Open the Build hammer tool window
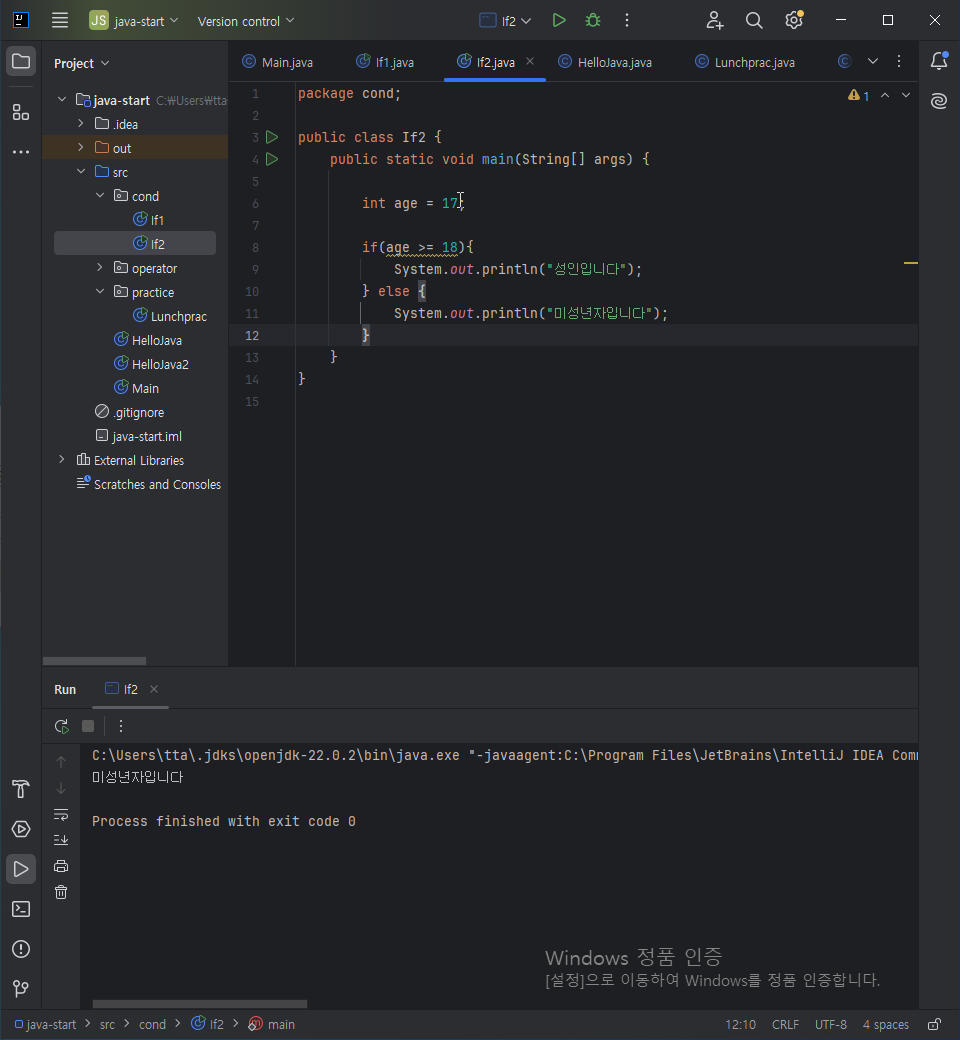Viewport: 960px width, 1040px height. [21, 789]
